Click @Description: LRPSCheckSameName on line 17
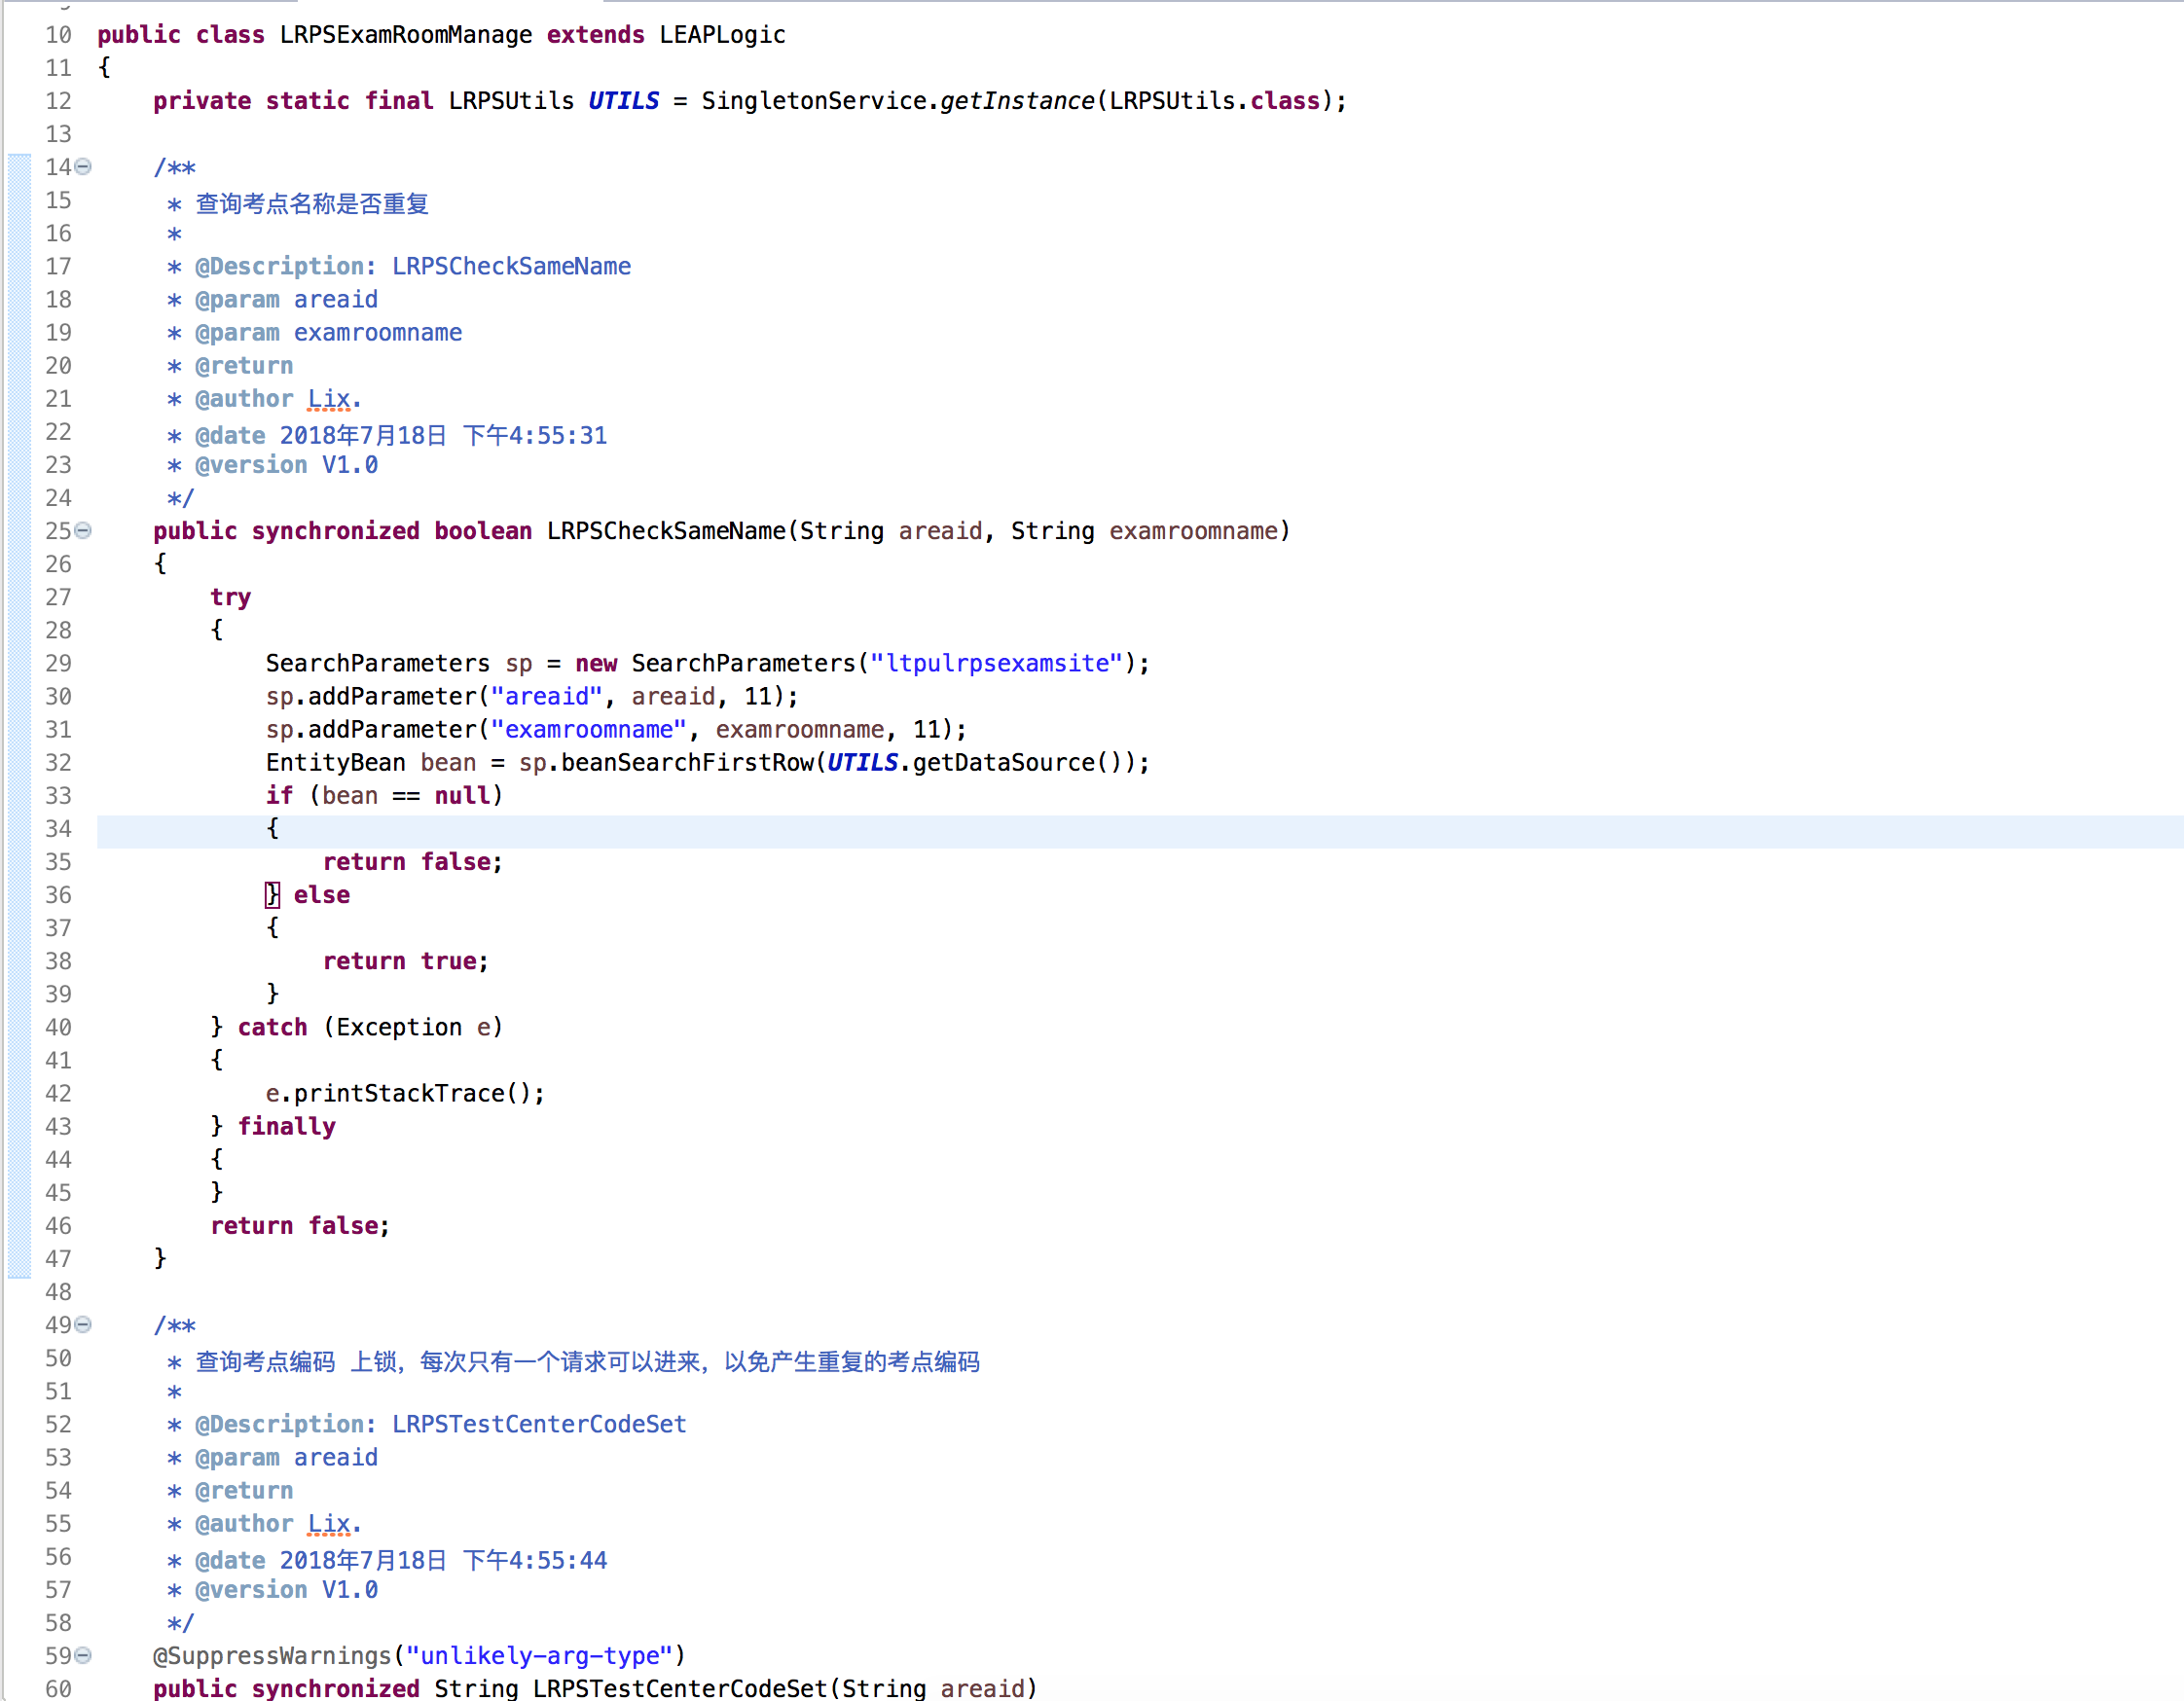Screen dimensions: 2184x1701 point(413,267)
